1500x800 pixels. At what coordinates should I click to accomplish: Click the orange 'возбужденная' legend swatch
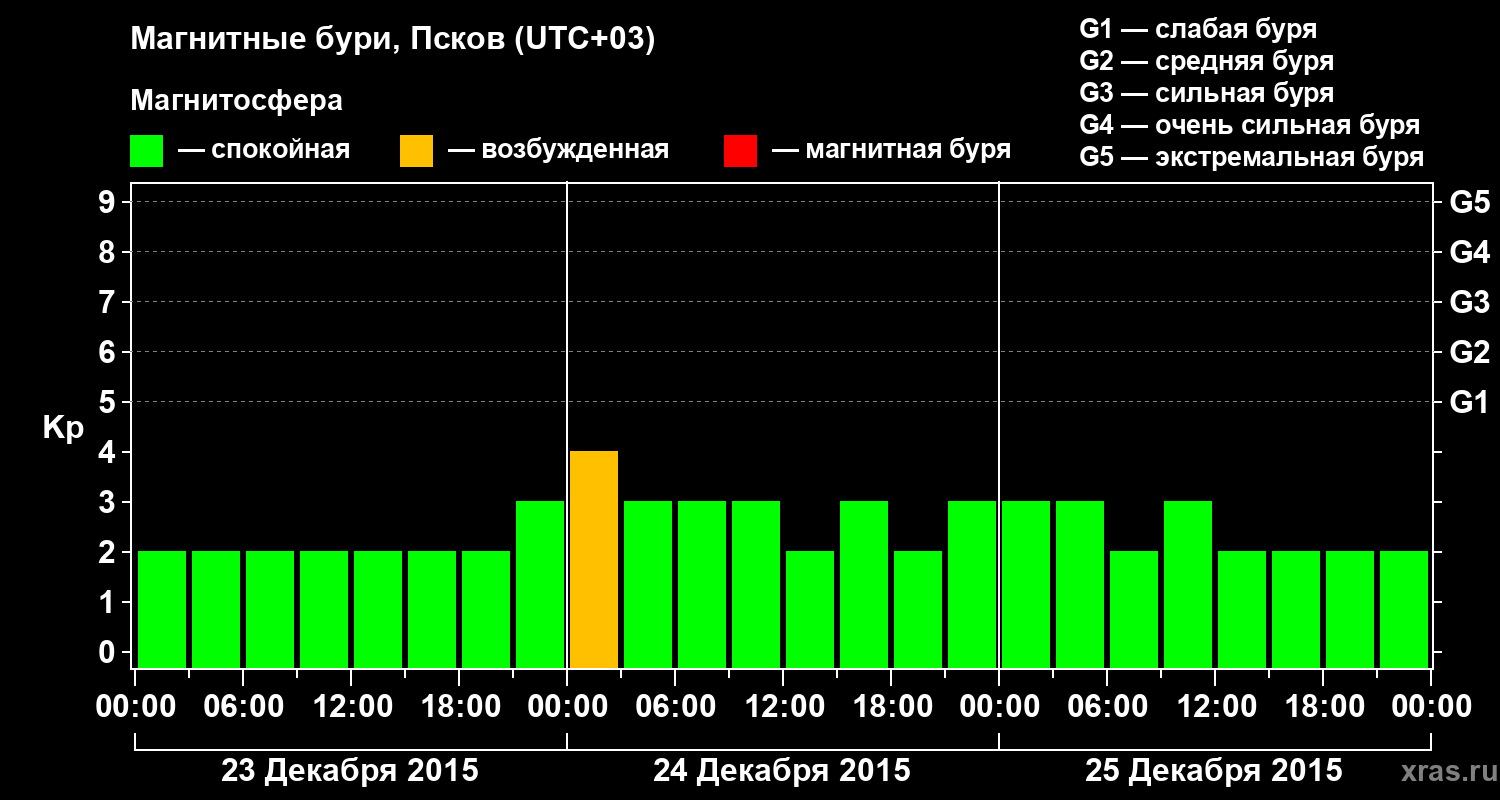(416, 151)
